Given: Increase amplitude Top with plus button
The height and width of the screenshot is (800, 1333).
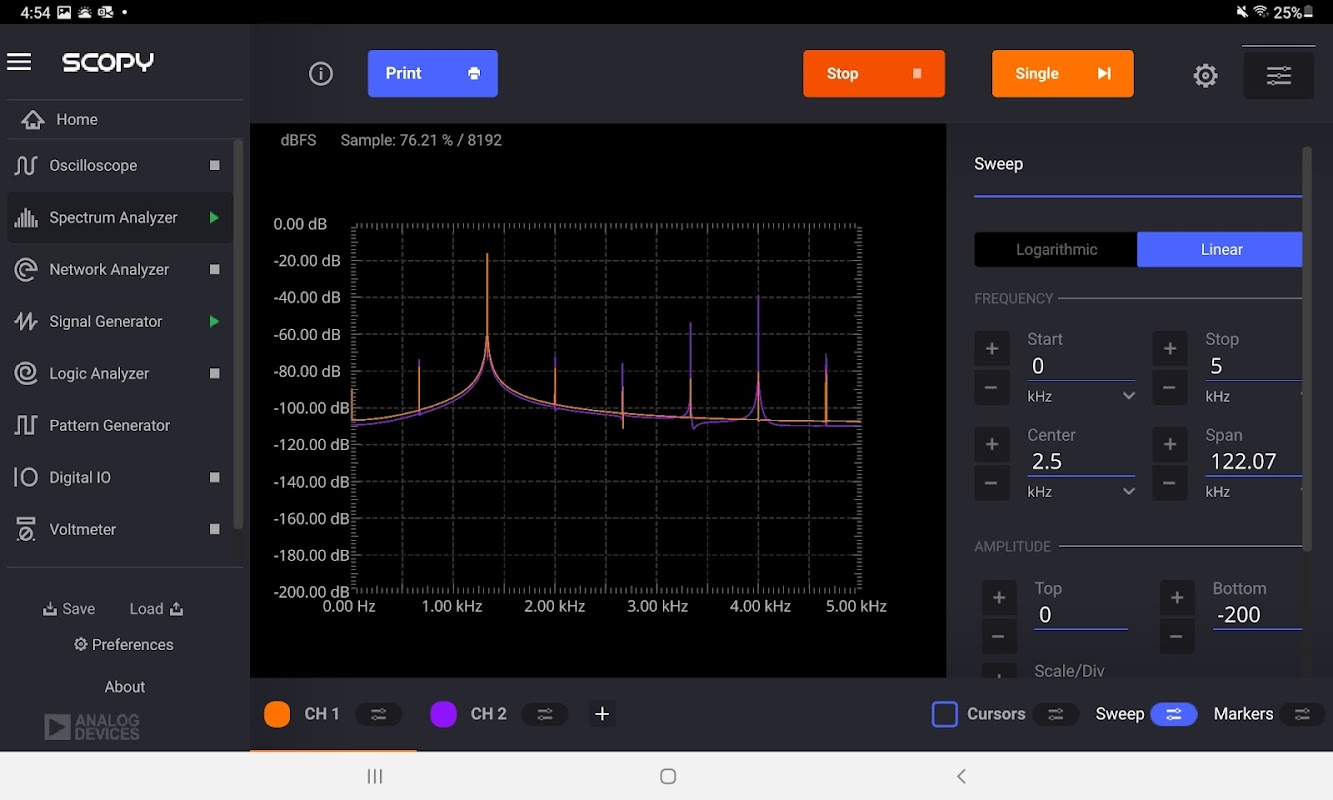Looking at the screenshot, I should click(x=999, y=598).
